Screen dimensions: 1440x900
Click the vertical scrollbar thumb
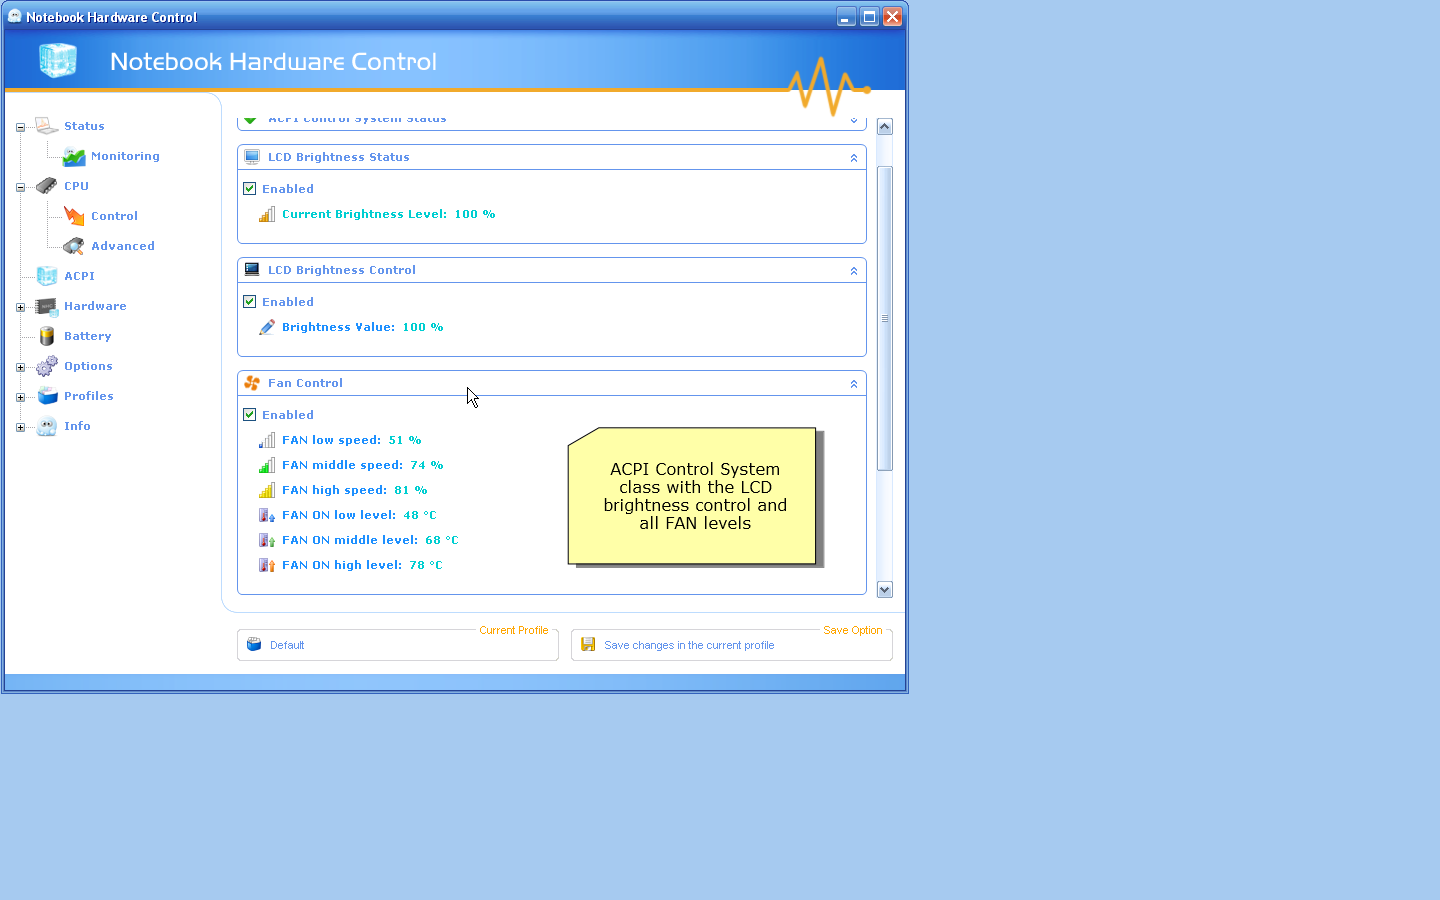point(885,318)
